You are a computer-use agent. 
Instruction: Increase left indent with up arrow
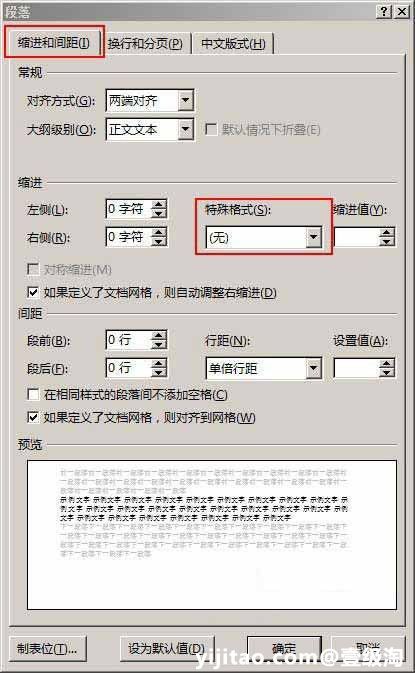point(159,205)
